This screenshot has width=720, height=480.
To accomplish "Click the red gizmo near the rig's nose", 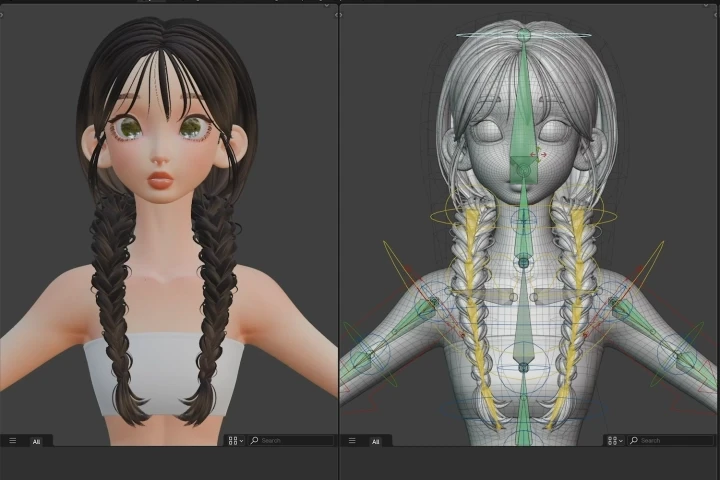I will [x=542, y=155].
